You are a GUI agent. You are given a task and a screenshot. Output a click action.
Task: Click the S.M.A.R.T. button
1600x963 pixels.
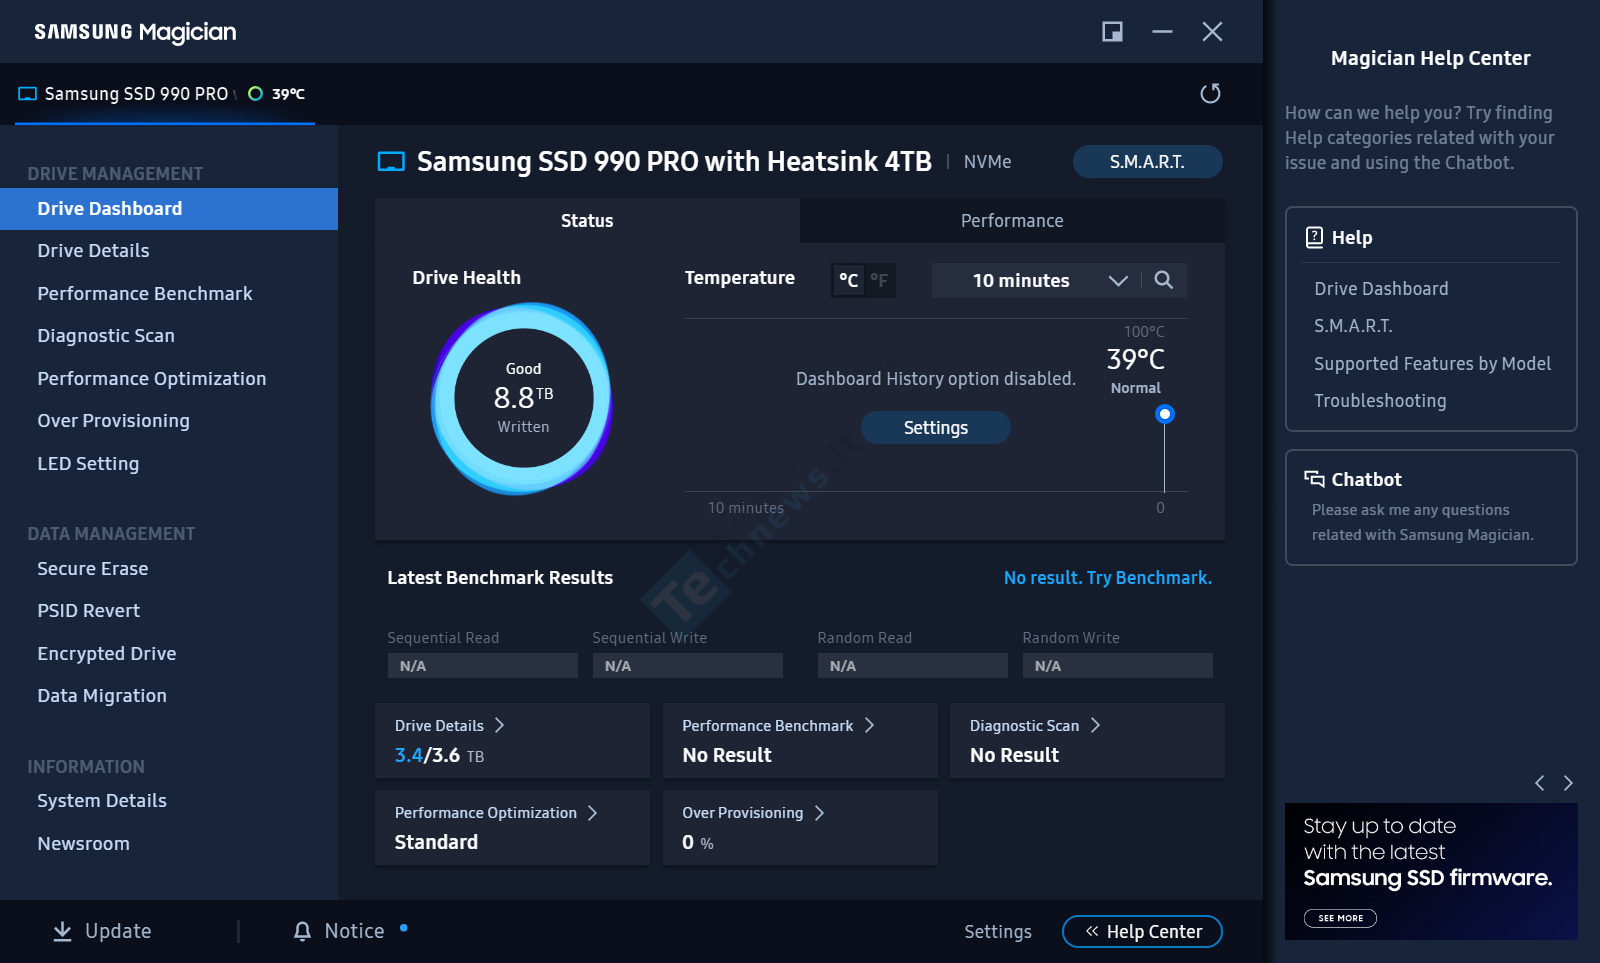[x=1147, y=162]
